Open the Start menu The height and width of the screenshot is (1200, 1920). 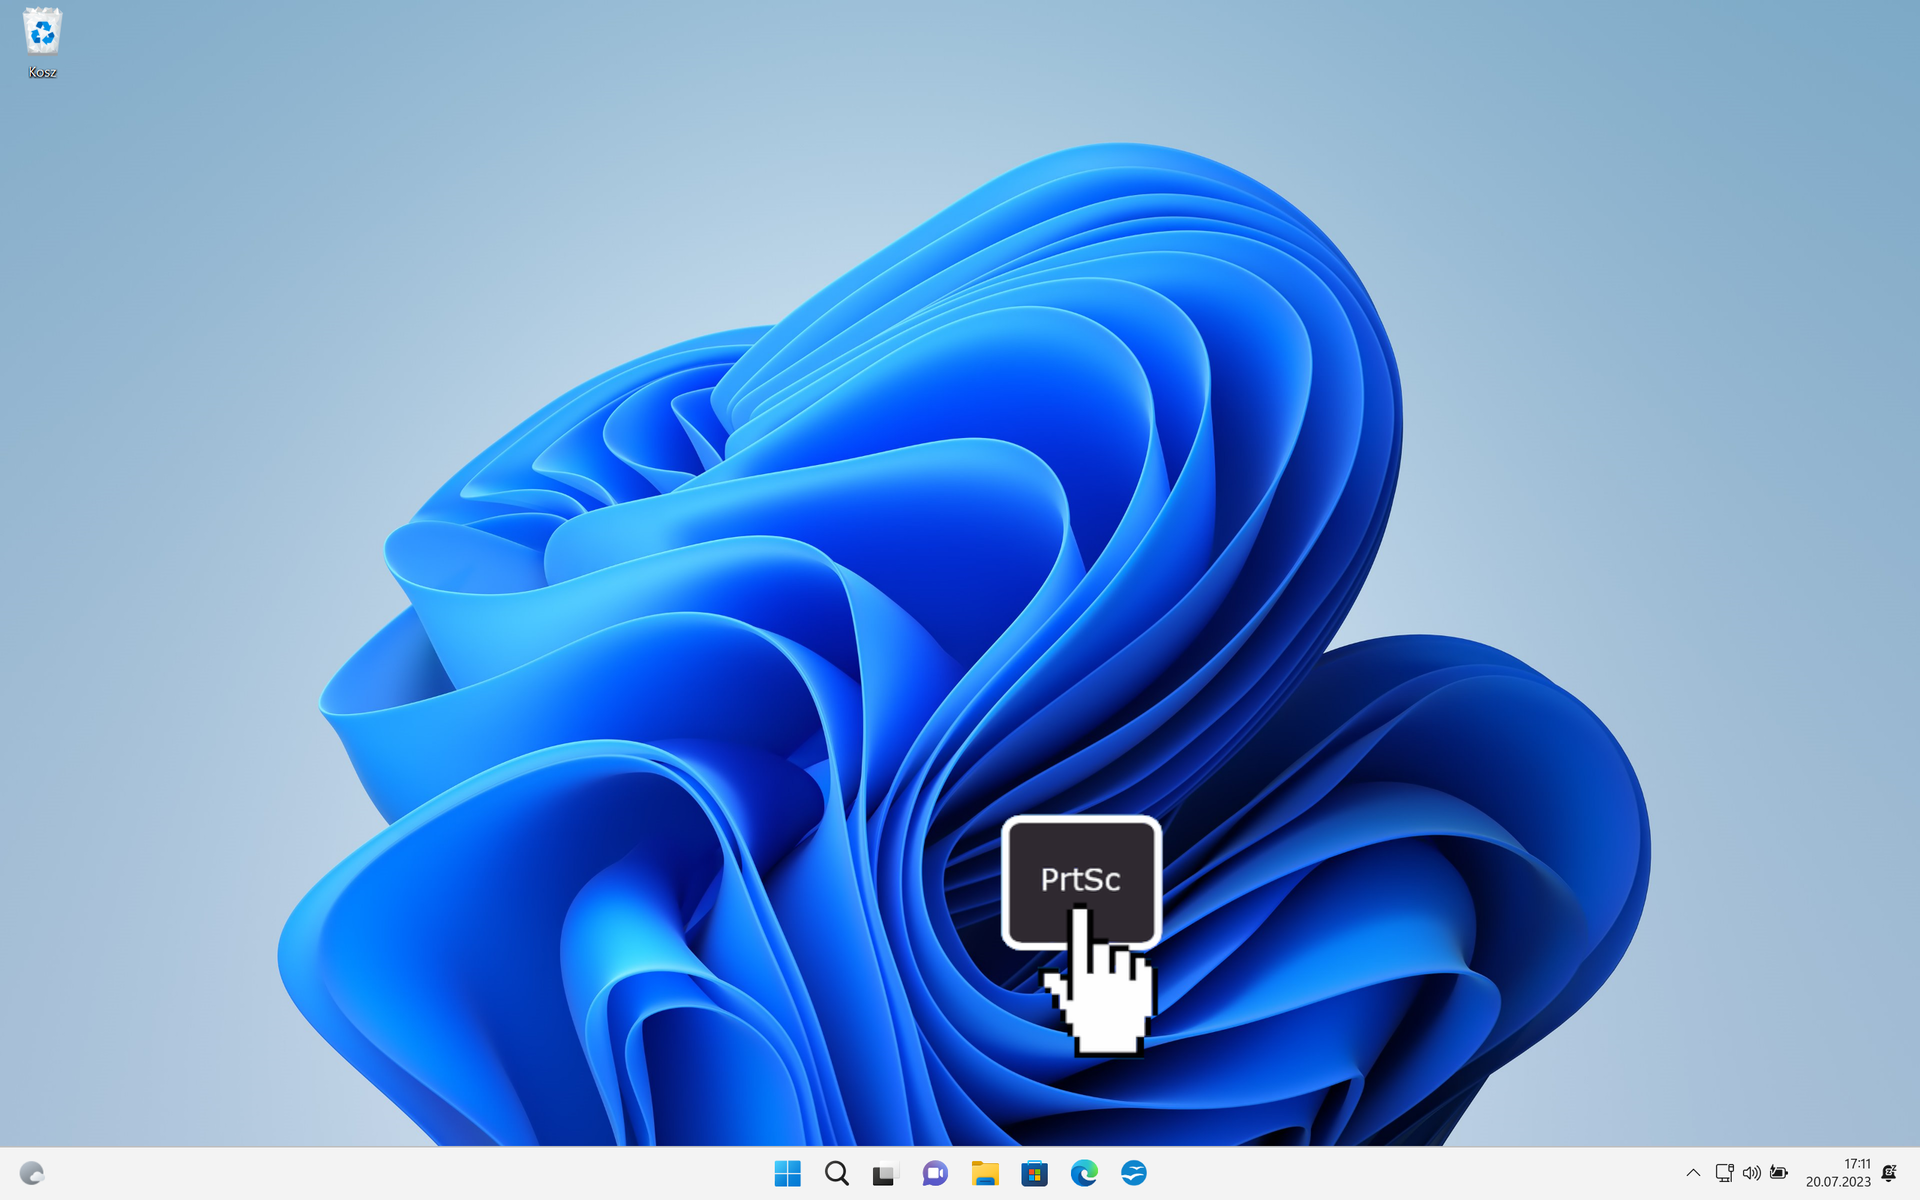(x=789, y=1173)
